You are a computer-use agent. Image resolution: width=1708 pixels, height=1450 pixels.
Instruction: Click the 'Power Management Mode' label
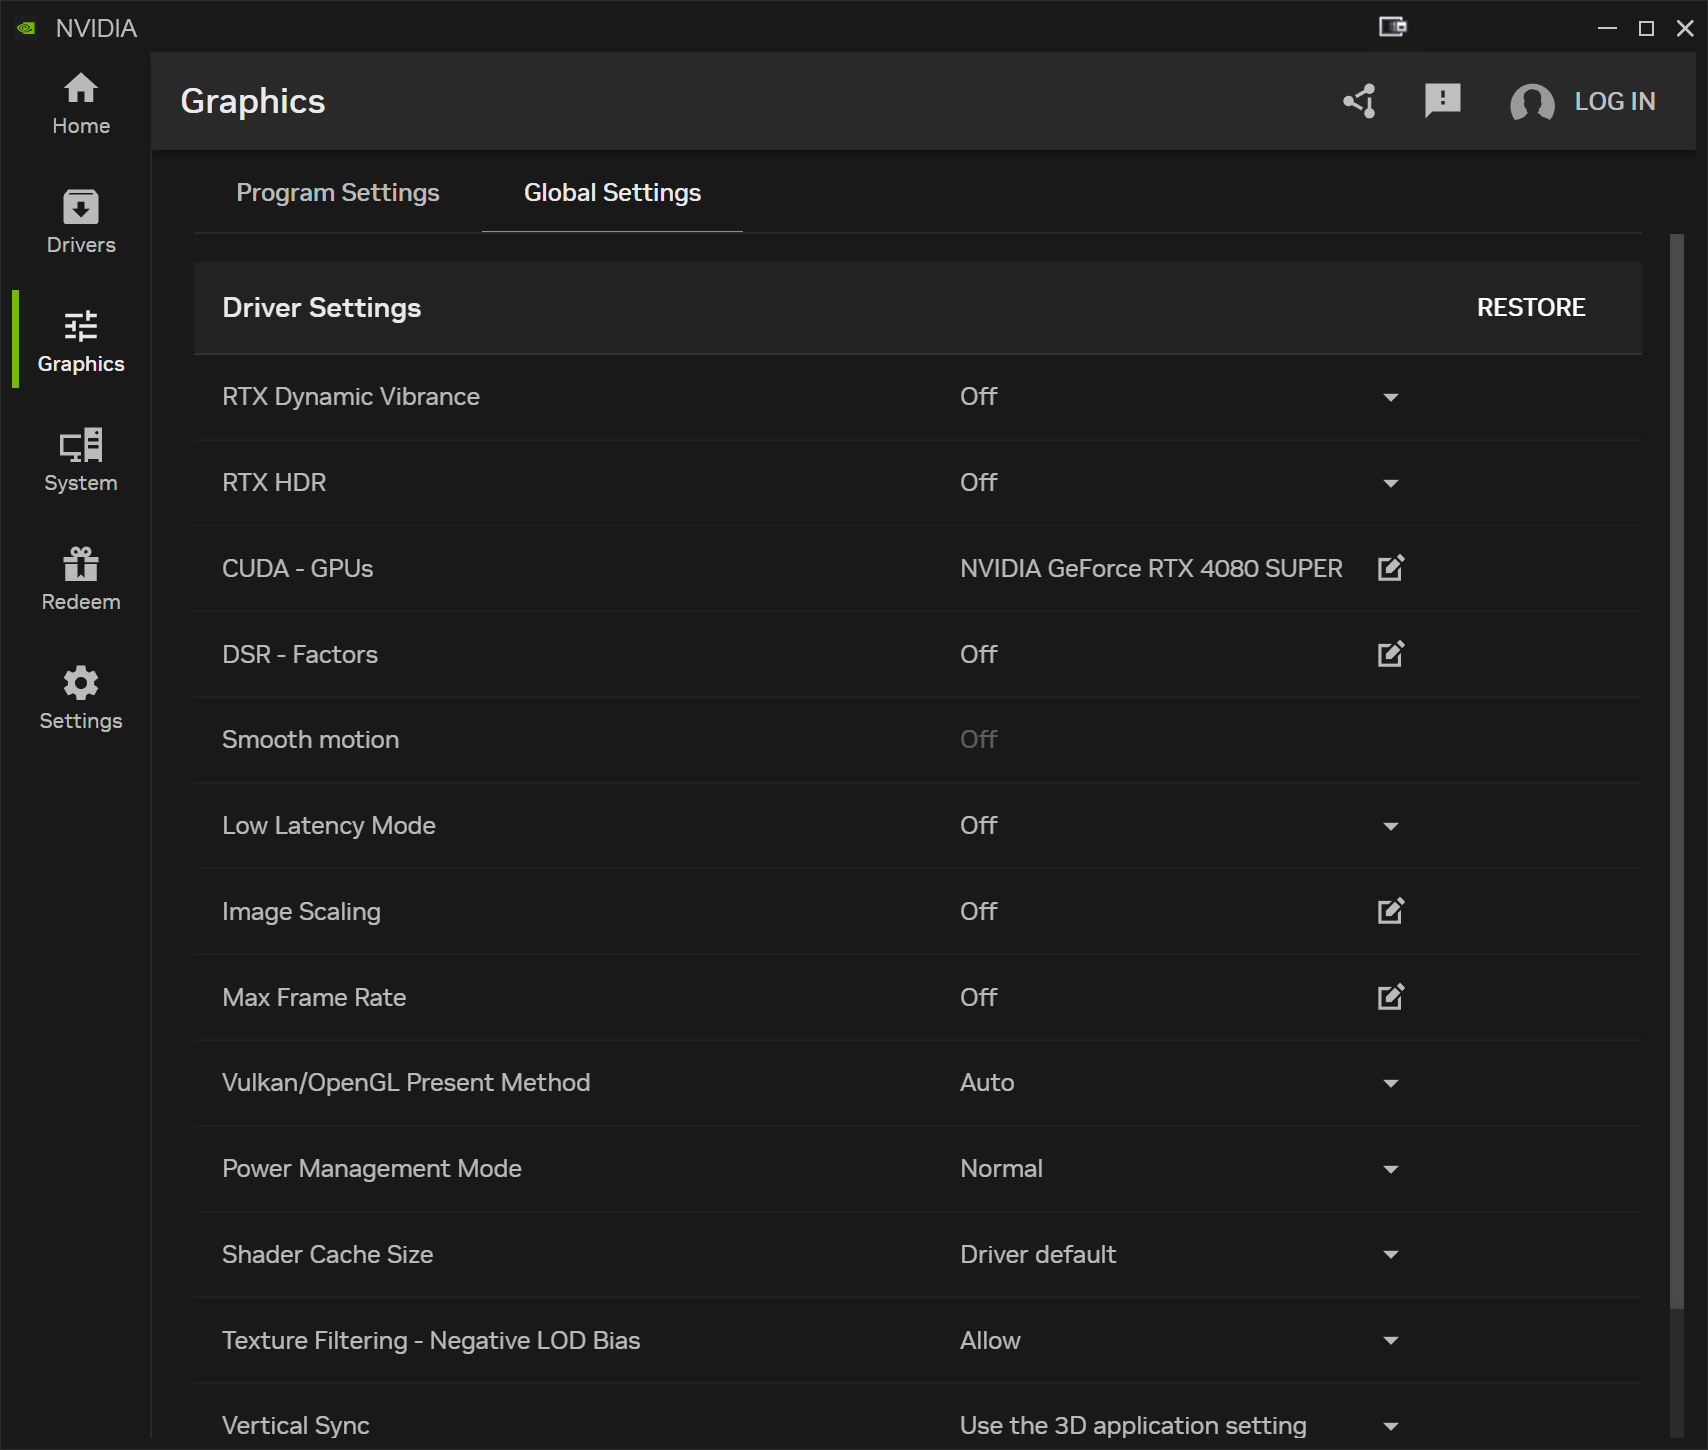tap(371, 1169)
